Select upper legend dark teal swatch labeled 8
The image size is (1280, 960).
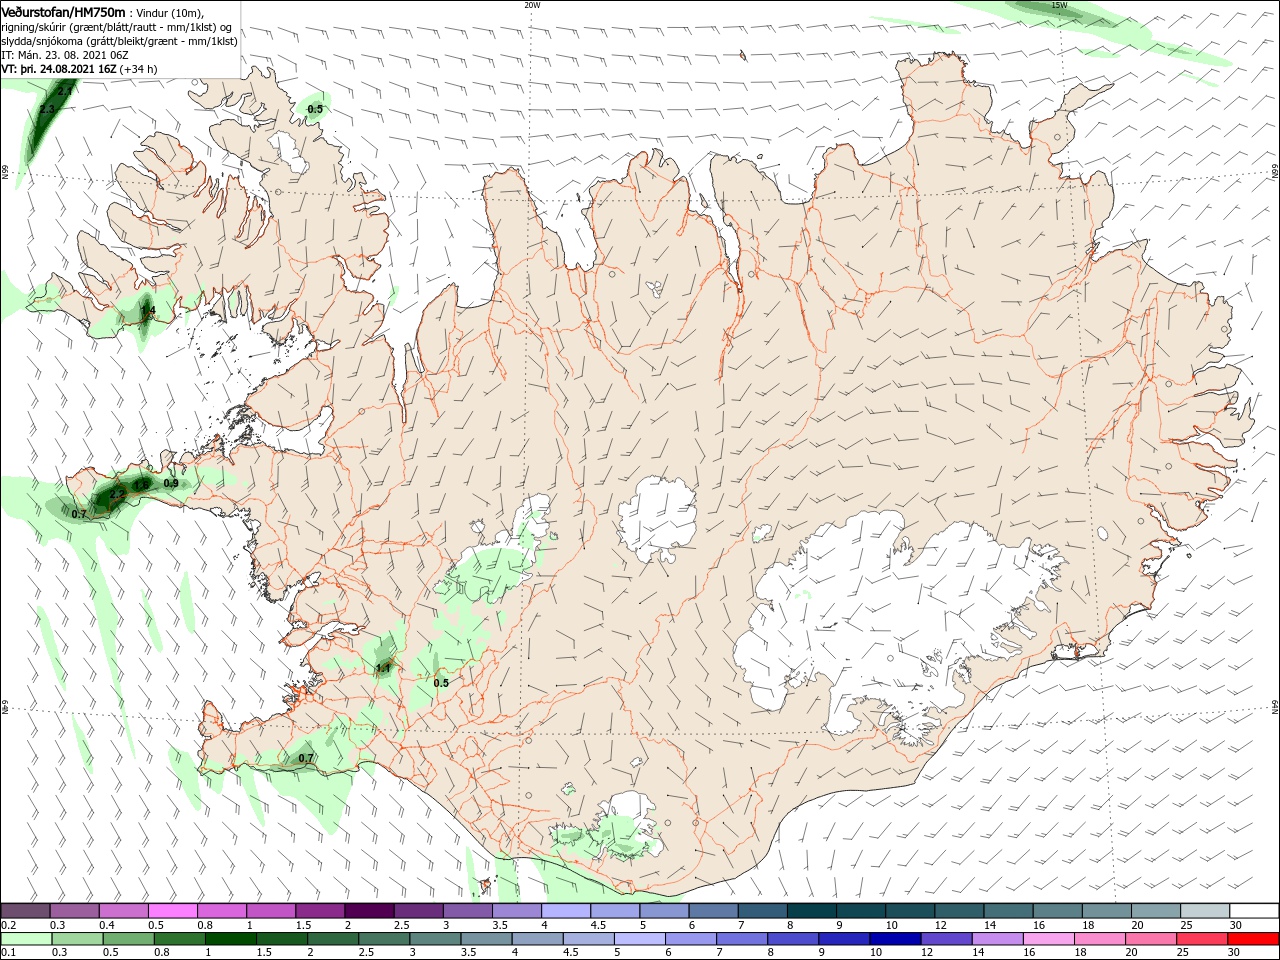coord(812,911)
